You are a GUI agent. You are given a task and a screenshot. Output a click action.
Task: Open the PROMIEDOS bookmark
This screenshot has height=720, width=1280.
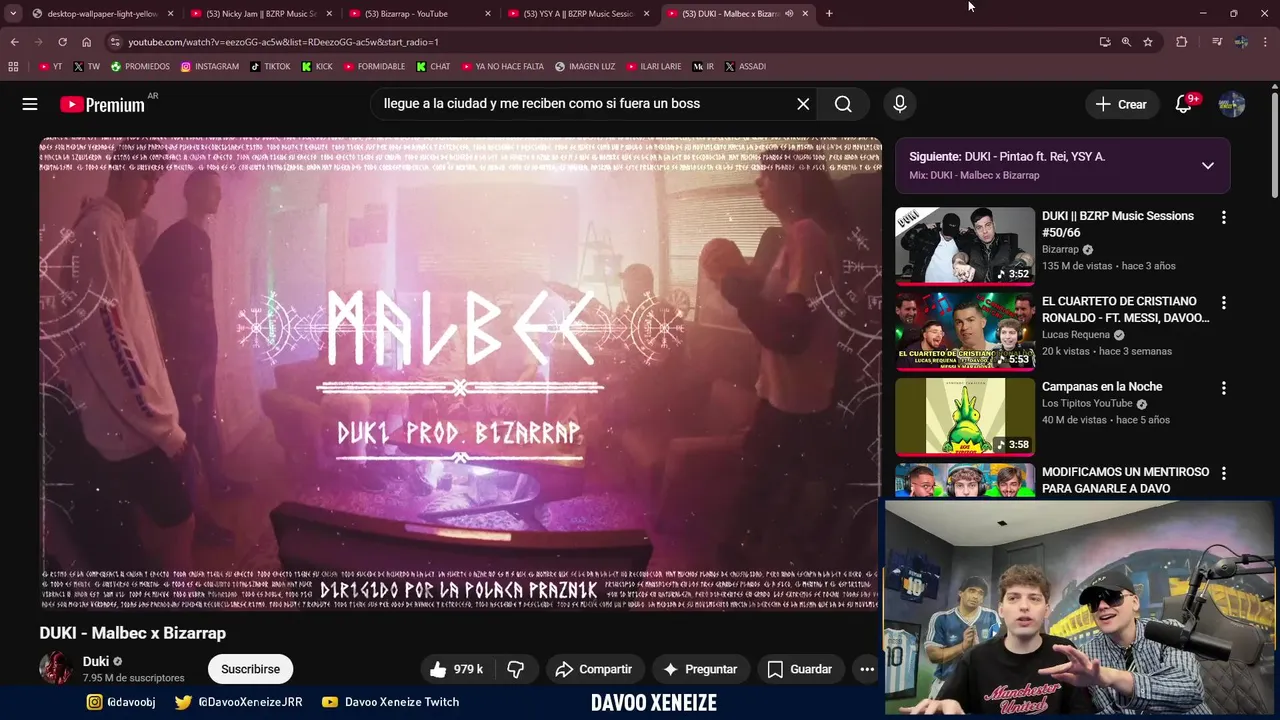(x=140, y=67)
